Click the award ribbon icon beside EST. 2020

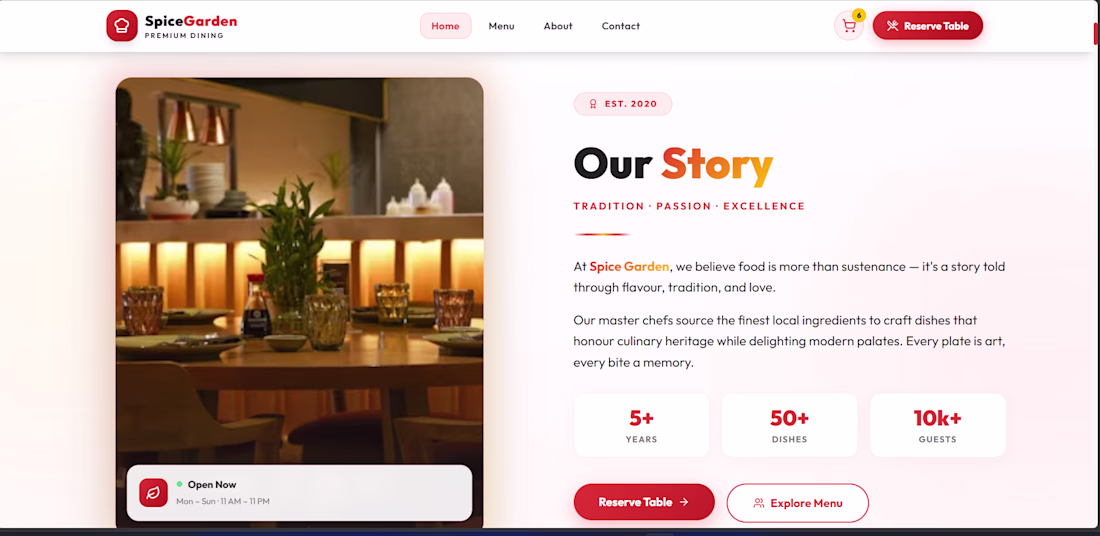coord(592,104)
